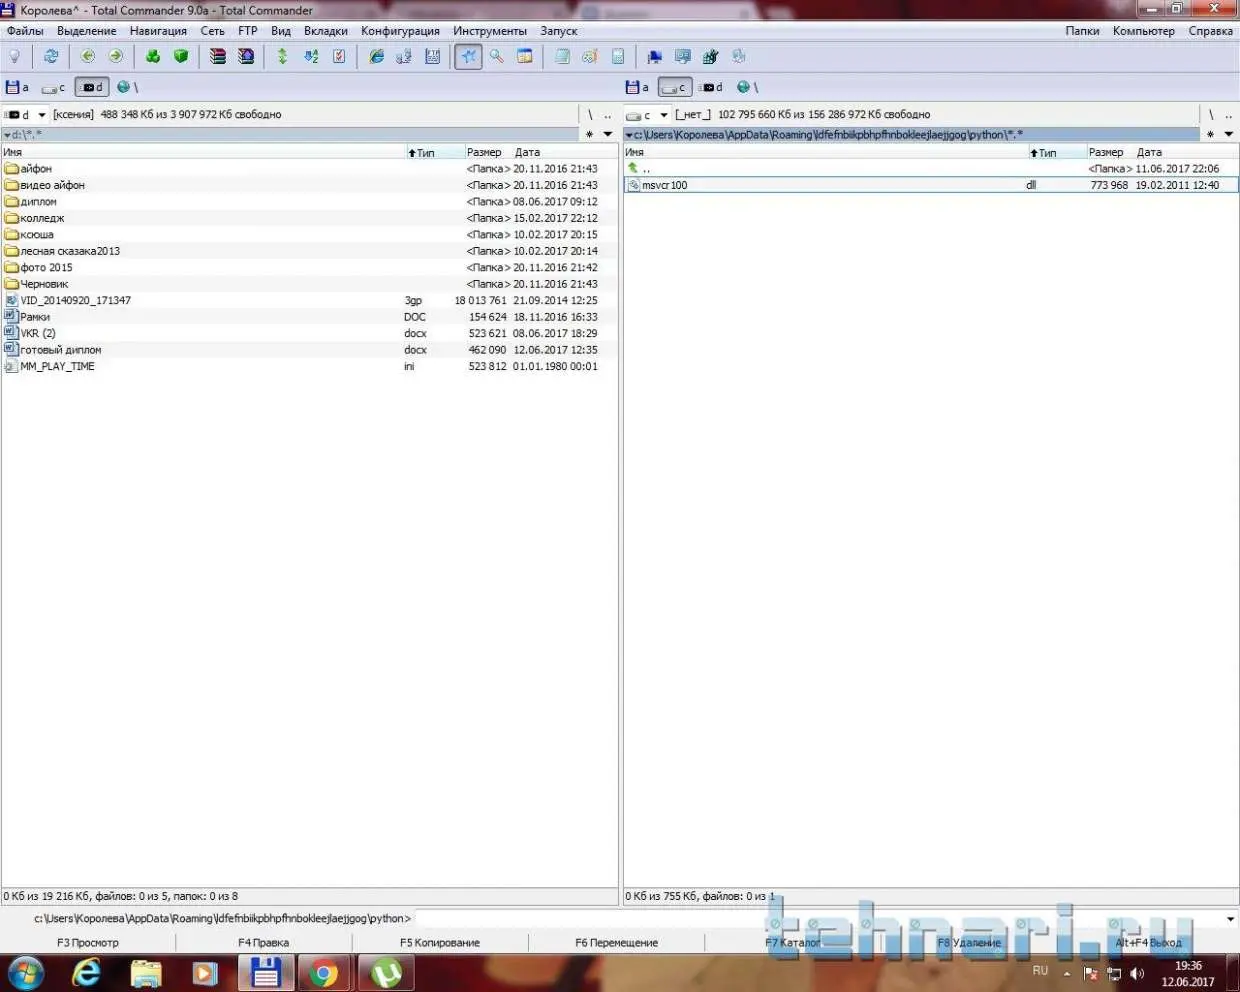
Task: Open right panel favorites asterisk menu
Action: [x=1211, y=134]
